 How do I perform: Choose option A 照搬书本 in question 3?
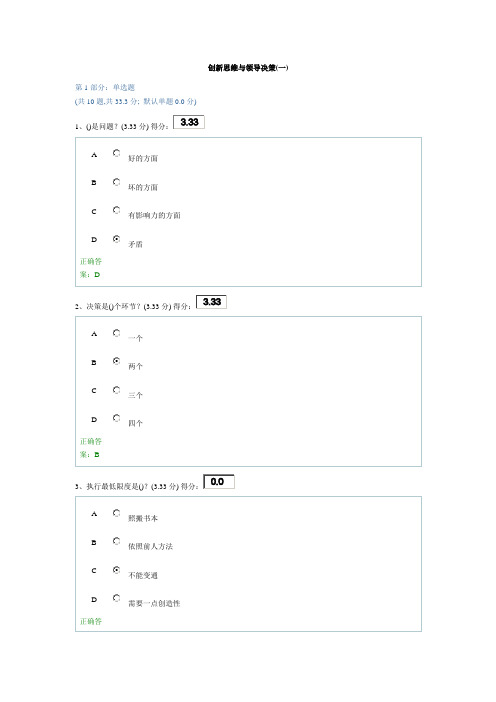[116, 513]
